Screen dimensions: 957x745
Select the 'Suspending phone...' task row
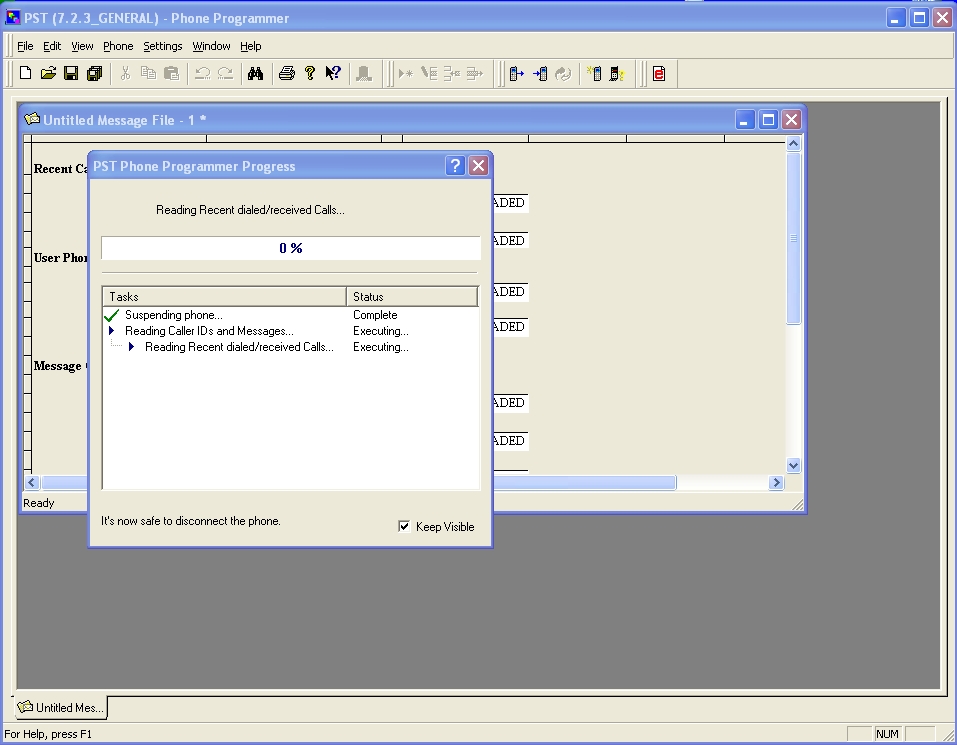click(x=291, y=315)
